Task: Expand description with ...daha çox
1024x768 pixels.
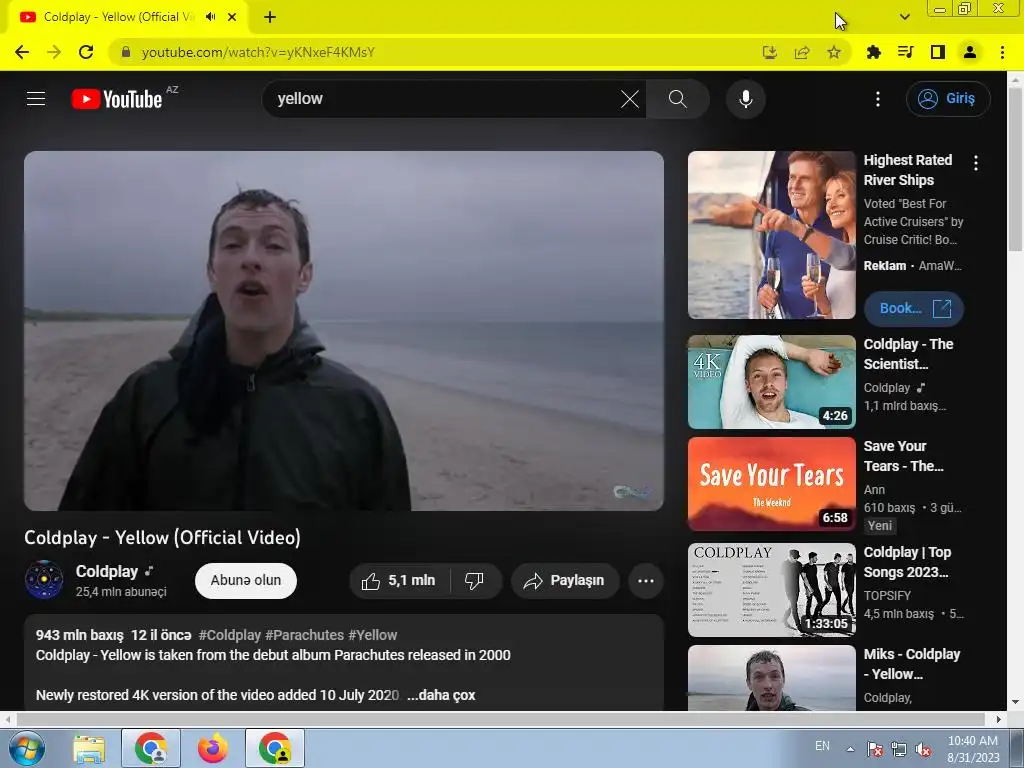Action: point(441,696)
